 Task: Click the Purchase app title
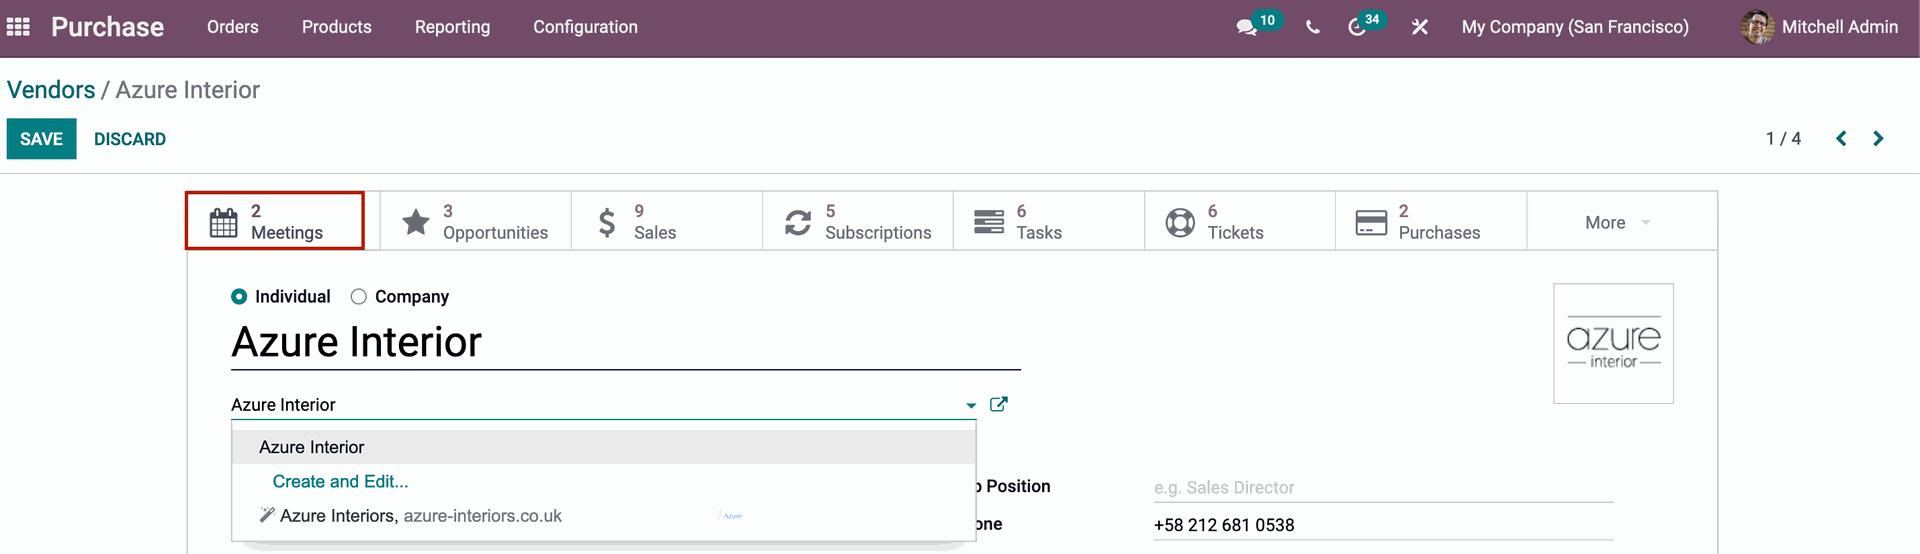(x=107, y=27)
